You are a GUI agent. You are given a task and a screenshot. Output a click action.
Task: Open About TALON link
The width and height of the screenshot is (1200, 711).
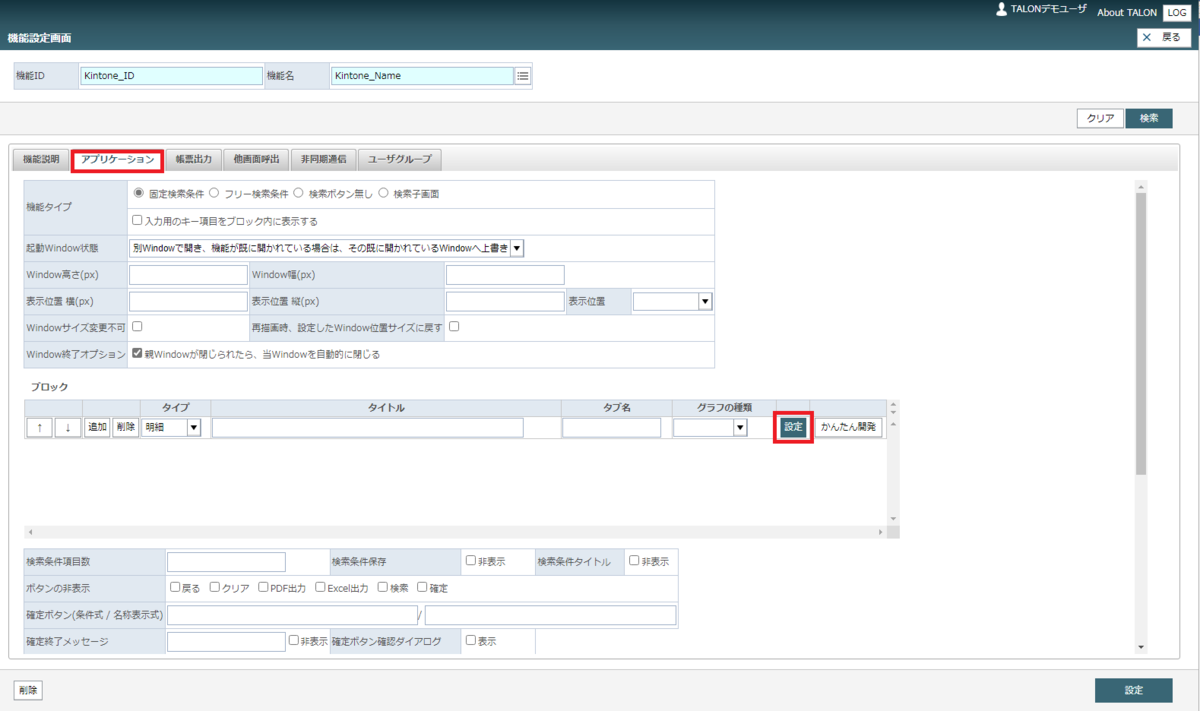click(x=1126, y=12)
